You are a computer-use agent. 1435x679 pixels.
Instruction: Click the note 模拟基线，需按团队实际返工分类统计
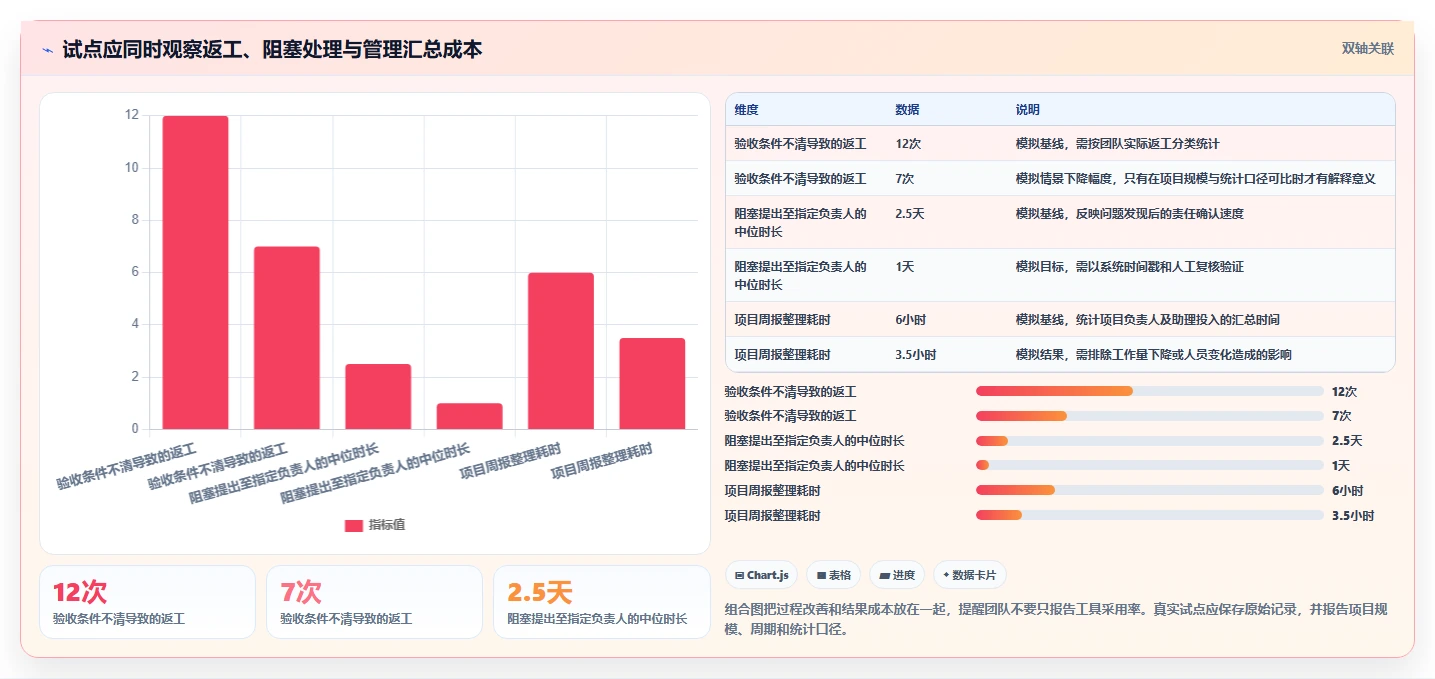click(1118, 144)
